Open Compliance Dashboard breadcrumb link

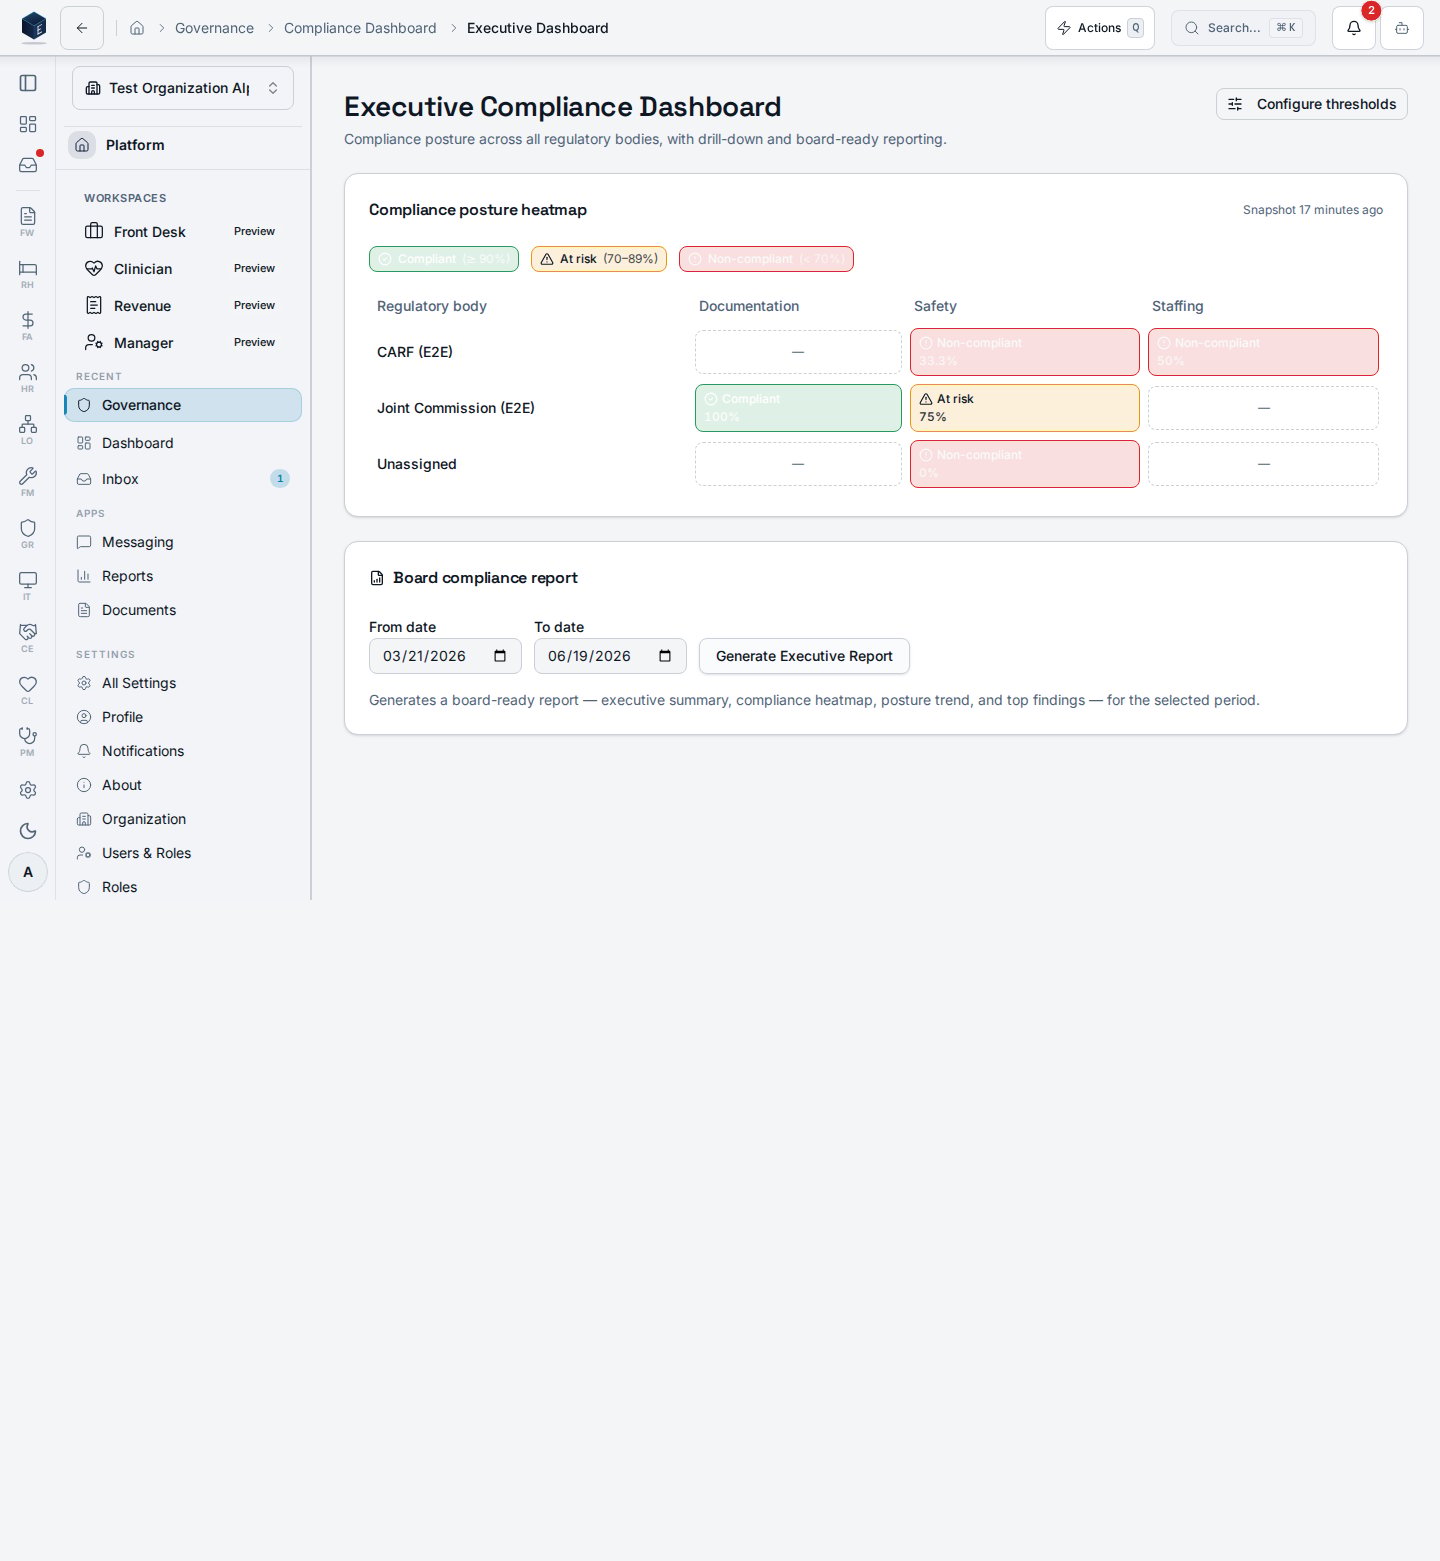(360, 28)
